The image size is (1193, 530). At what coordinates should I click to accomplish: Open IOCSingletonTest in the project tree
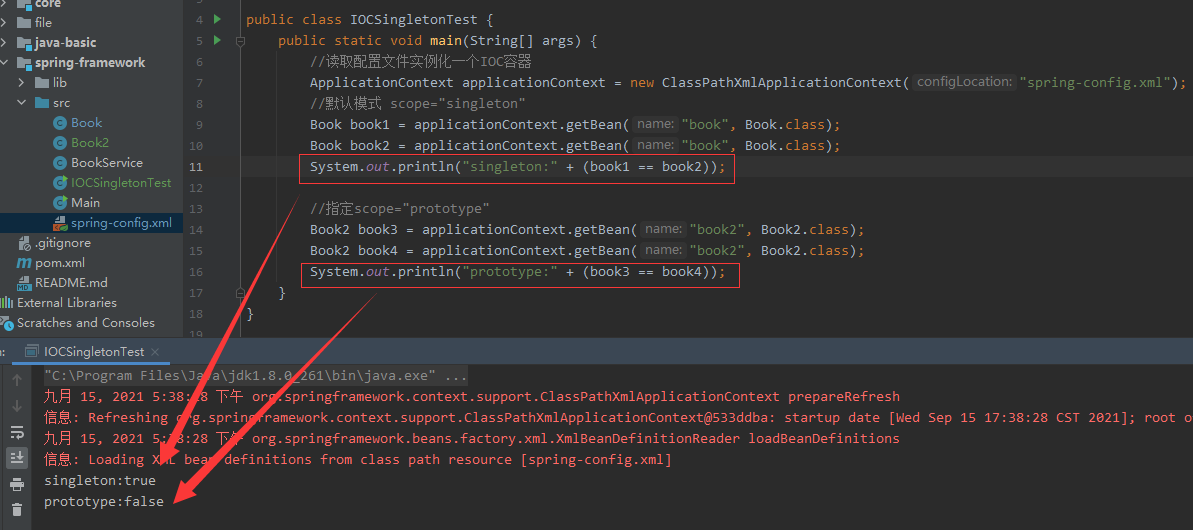(121, 182)
